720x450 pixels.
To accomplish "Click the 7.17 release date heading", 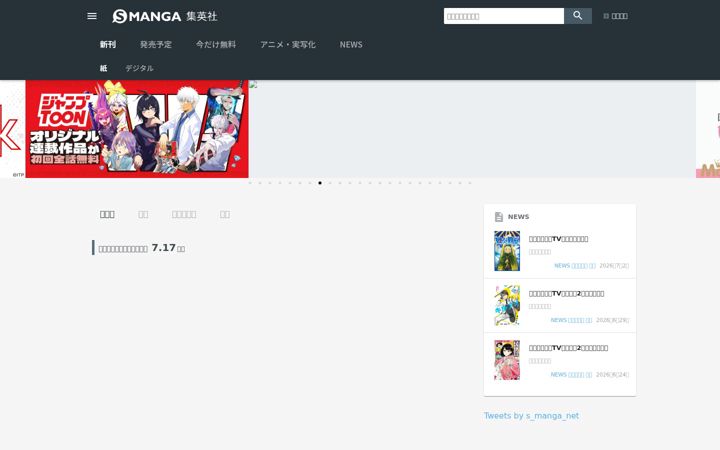I will coord(142,248).
